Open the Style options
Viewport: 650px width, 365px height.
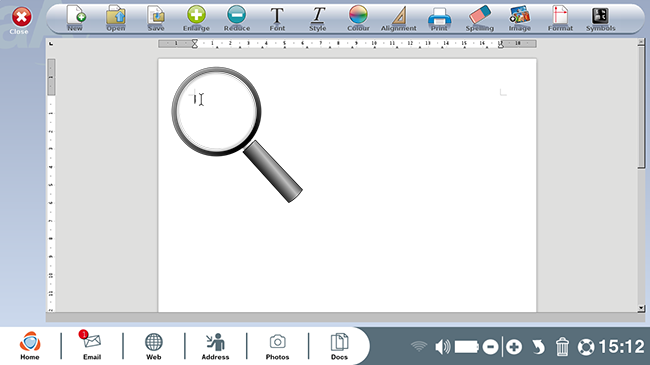click(318, 19)
